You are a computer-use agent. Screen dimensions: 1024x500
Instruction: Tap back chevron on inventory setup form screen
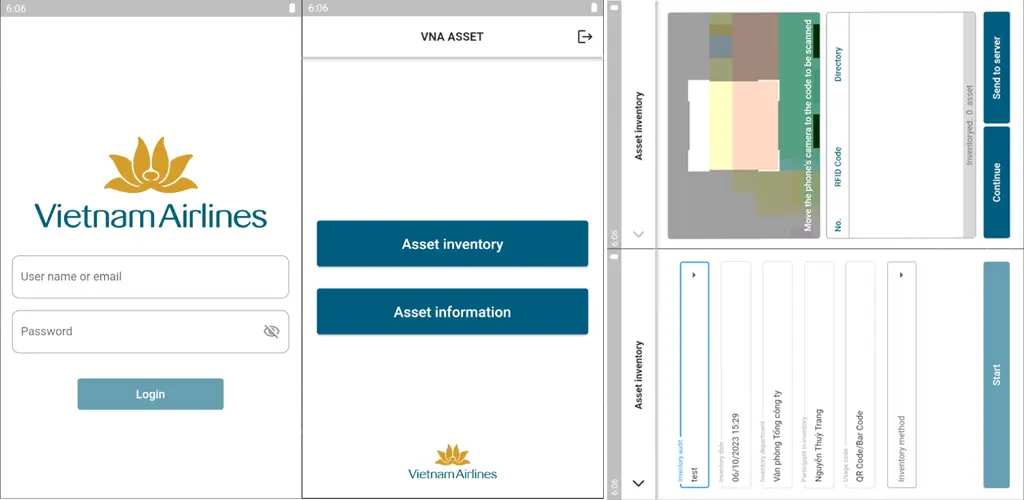[639, 484]
